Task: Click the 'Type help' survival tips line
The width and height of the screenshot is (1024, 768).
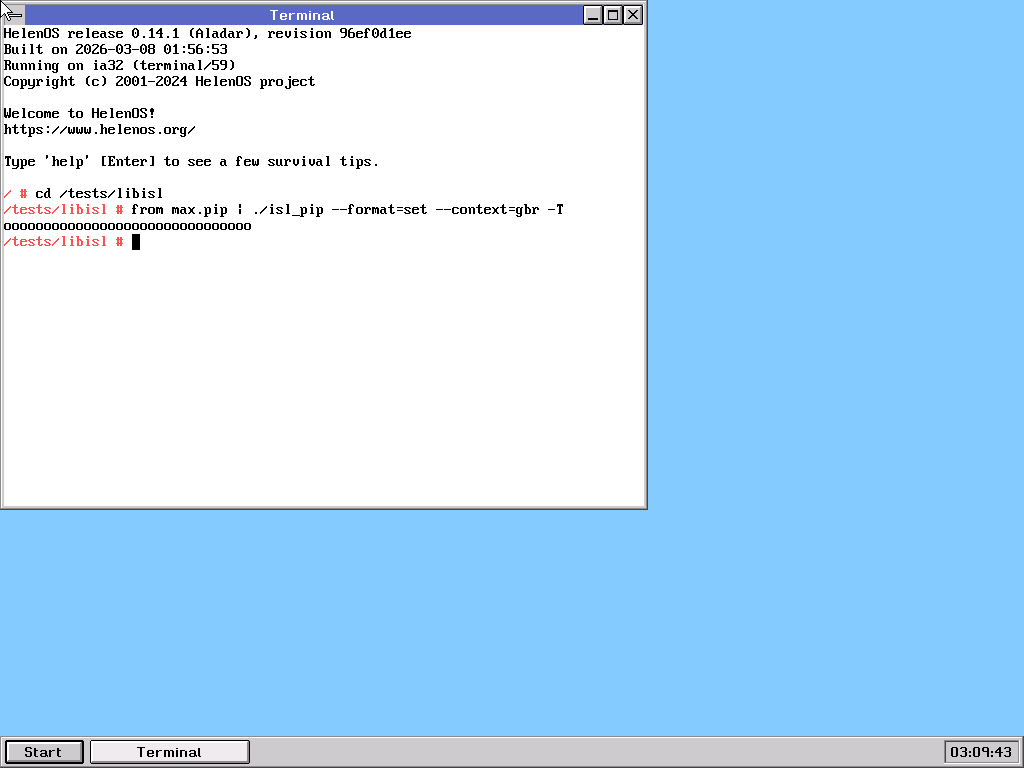Action: tap(191, 162)
